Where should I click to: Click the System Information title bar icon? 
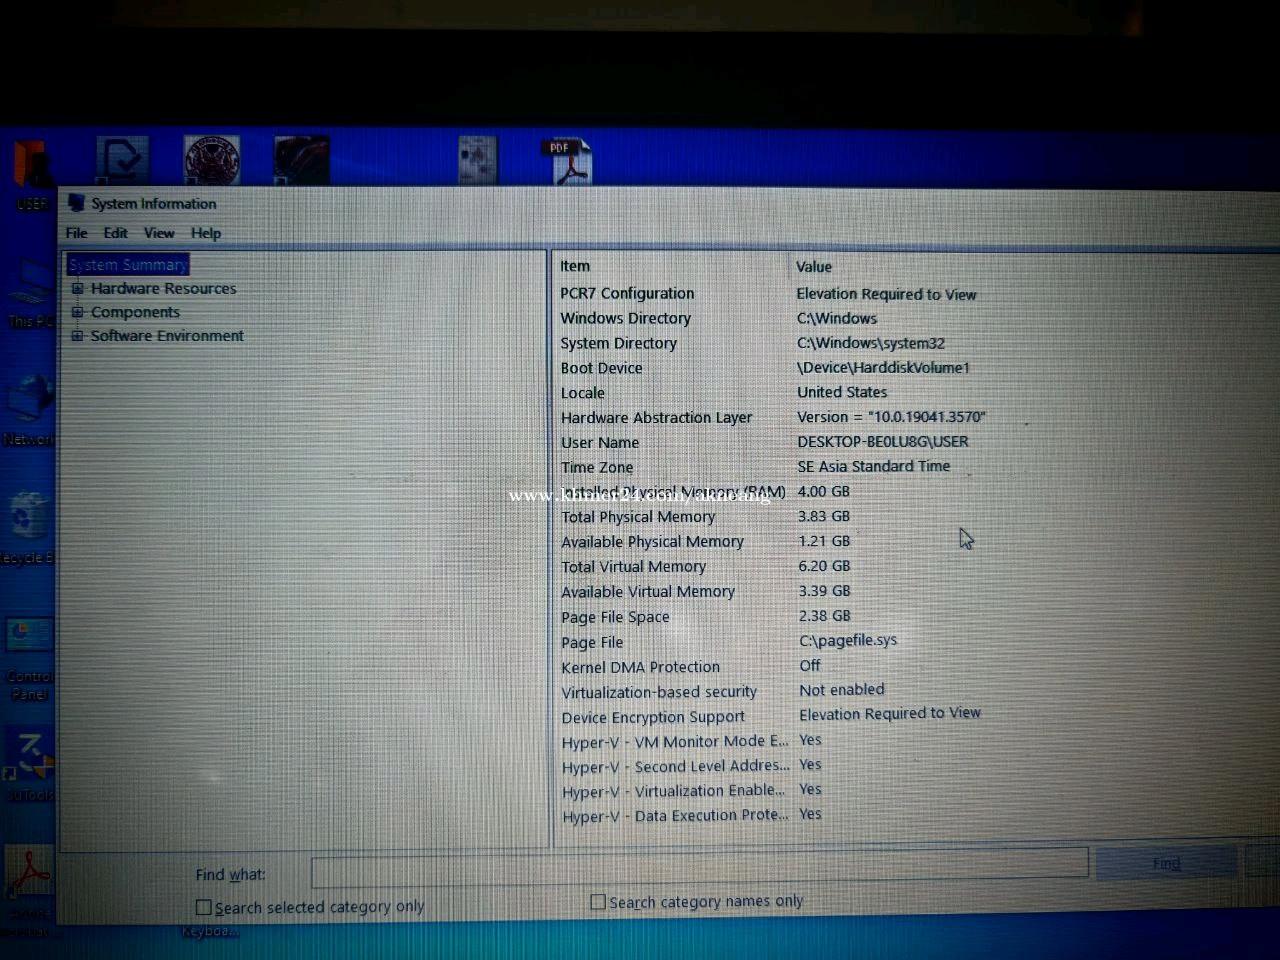[76, 203]
